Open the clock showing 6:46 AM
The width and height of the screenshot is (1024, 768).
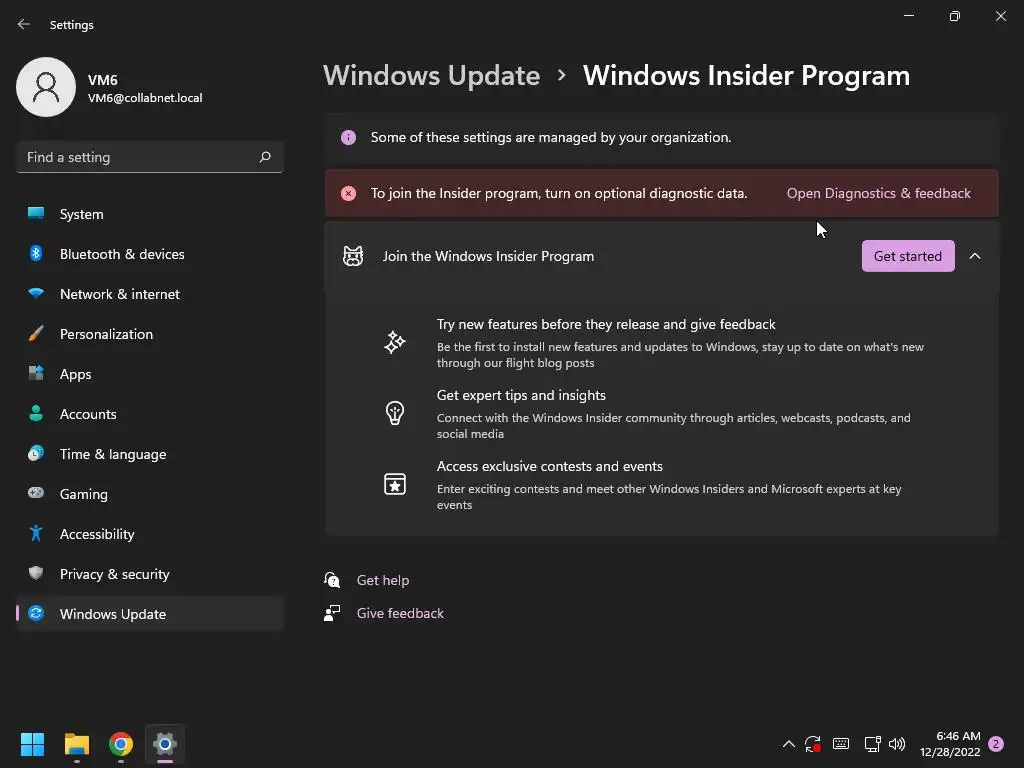pos(950,744)
